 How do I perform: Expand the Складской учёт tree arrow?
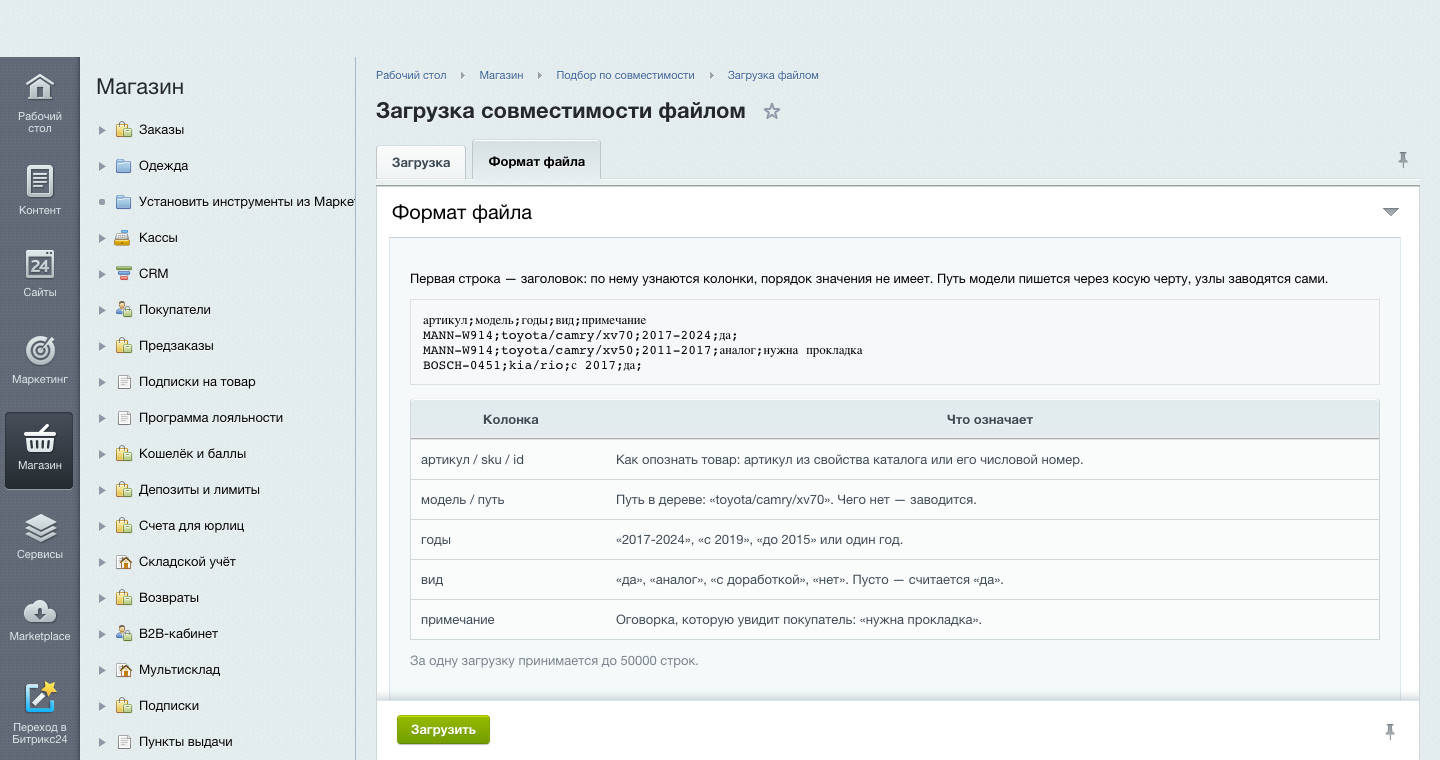[102, 562]
